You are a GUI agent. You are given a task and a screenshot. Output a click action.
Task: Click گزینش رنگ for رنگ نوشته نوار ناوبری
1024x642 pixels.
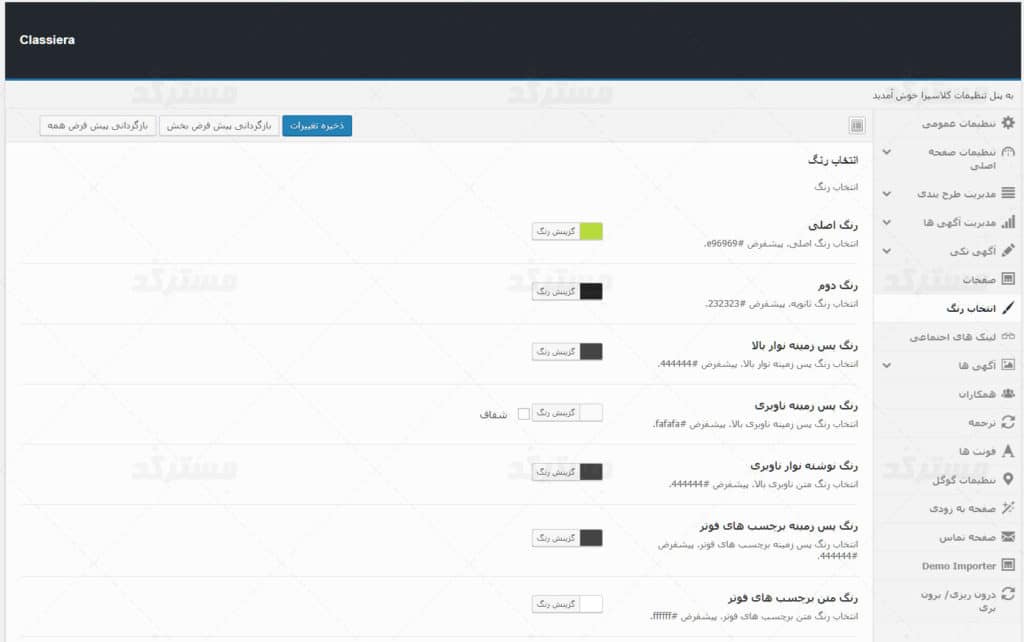pos(556,472)
